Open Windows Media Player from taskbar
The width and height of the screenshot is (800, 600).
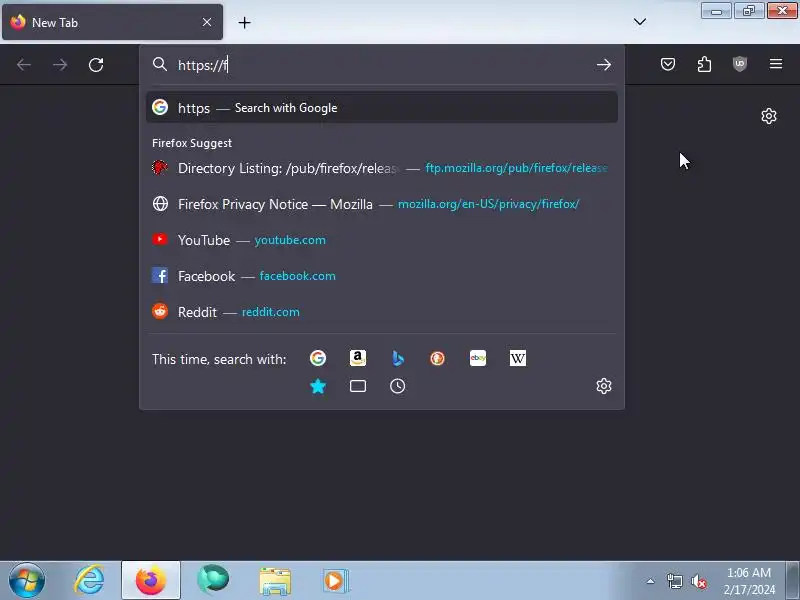[336, 581]
